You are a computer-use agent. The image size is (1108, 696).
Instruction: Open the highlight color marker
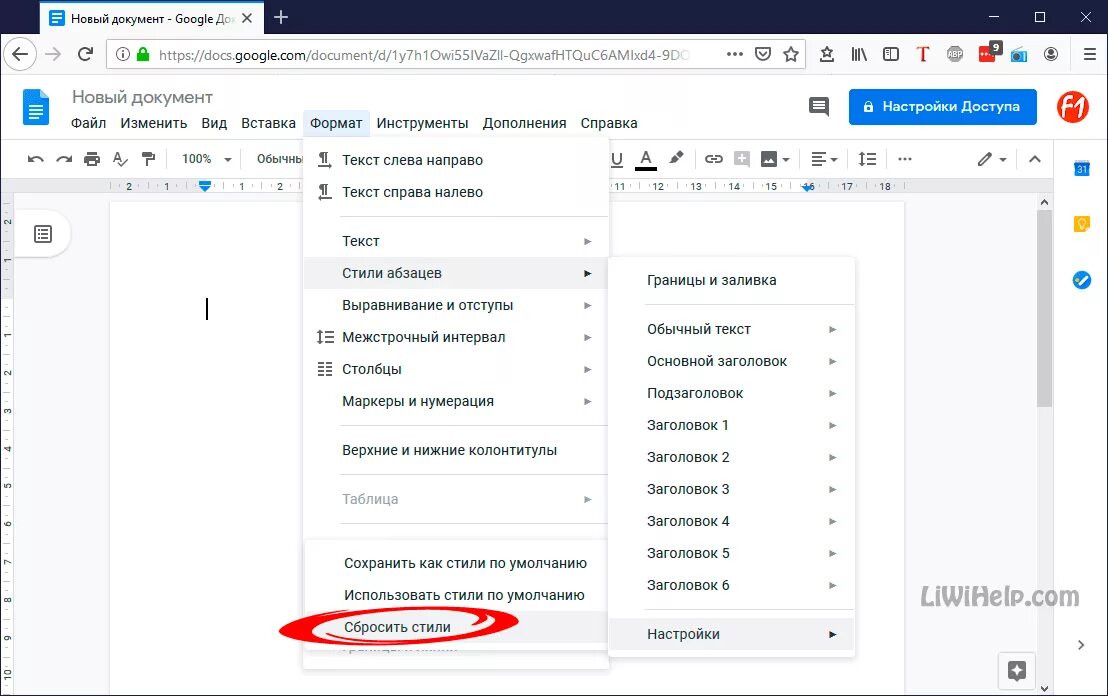(x=677, y=158)
